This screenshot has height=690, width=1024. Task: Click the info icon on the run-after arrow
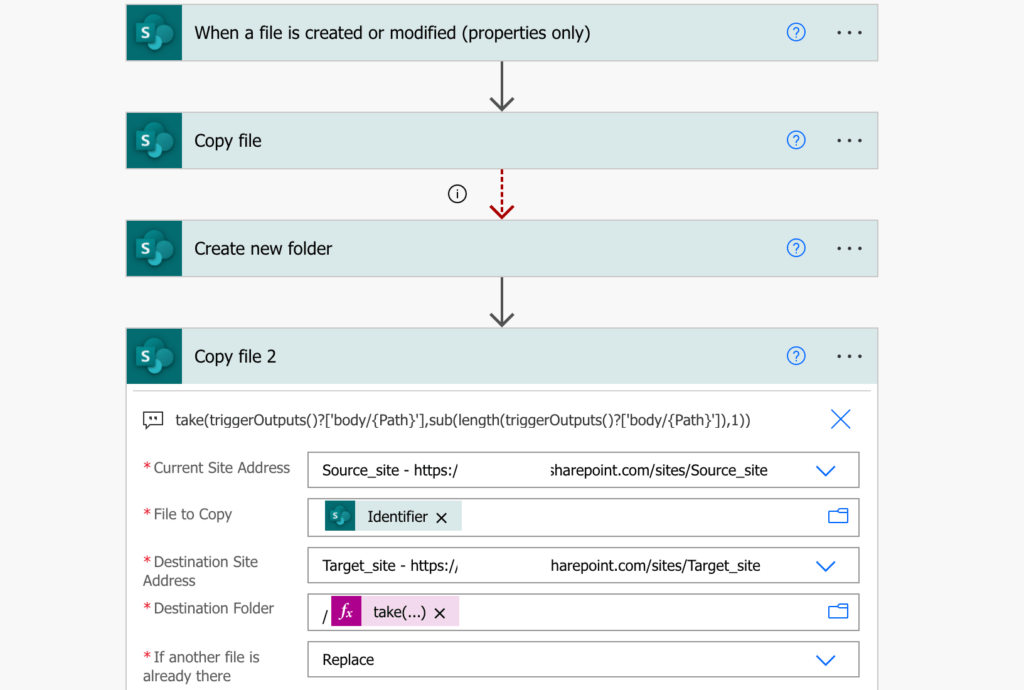click(457, 193)
